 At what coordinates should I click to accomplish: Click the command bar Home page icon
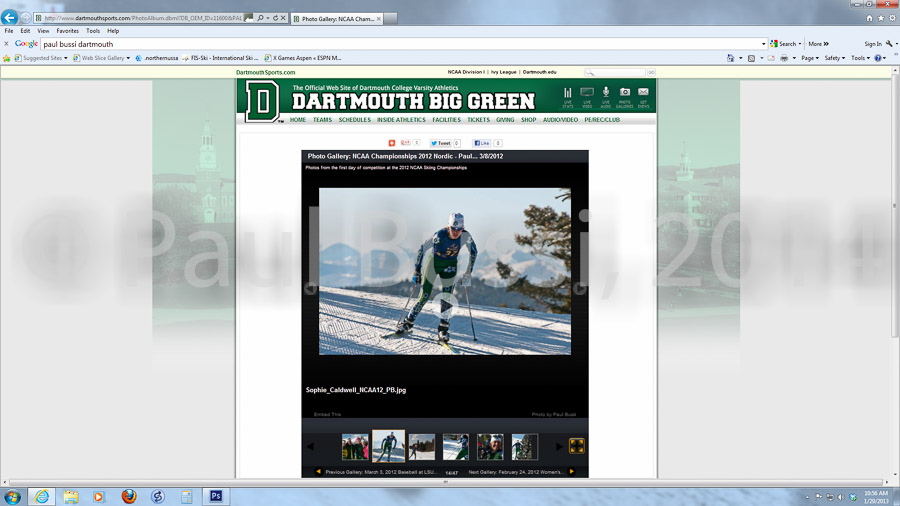(x=731, y=58)
